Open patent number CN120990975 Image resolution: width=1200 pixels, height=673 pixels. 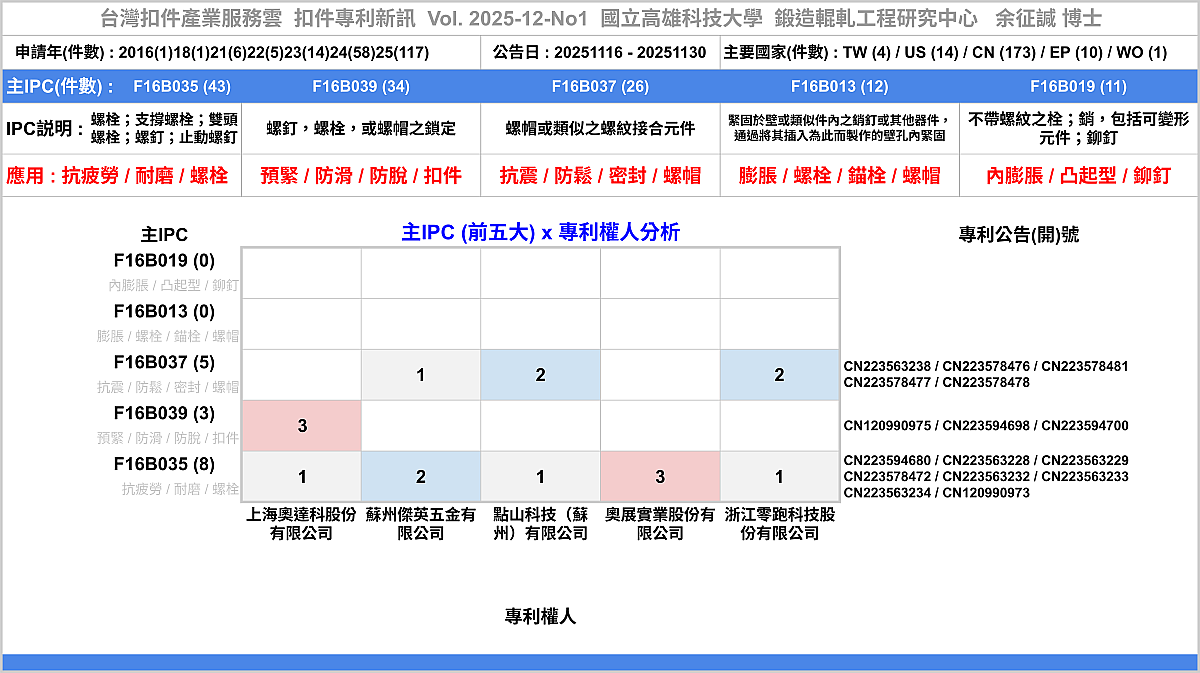coord(886,426)
